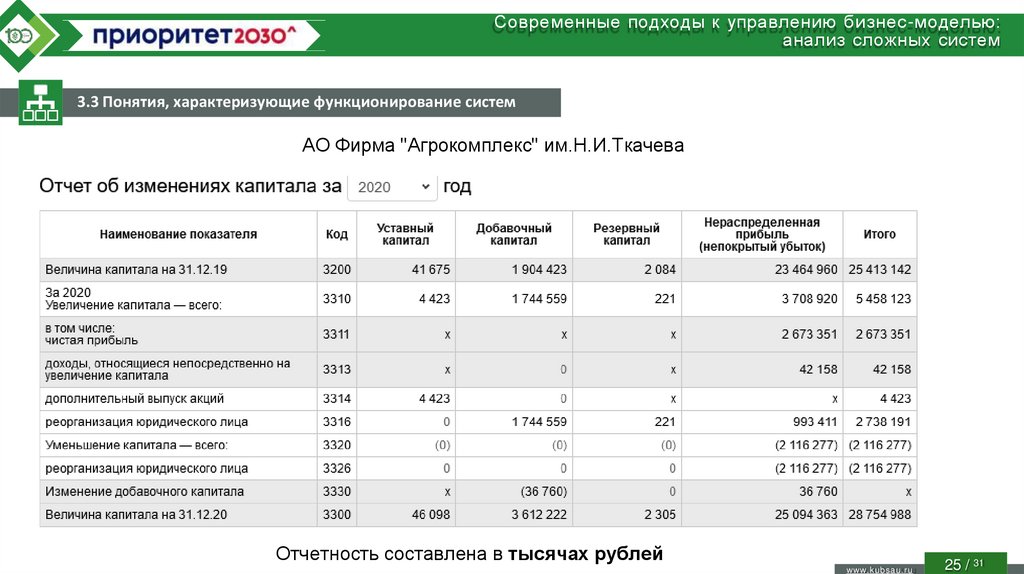
Task: Click the 'Резервный капитал' column header
Action: [626, 234]
